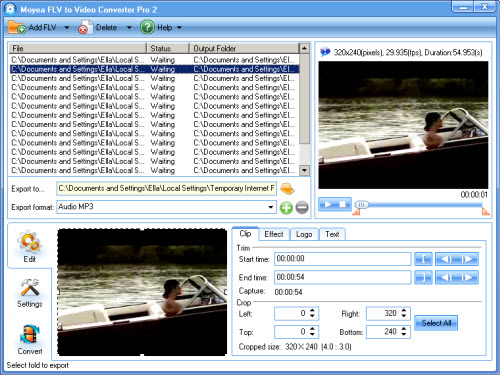Click the Delete toolbar icon
This screenshot has height=375, width=500.
pyautogui.click(x=85, y=28)
